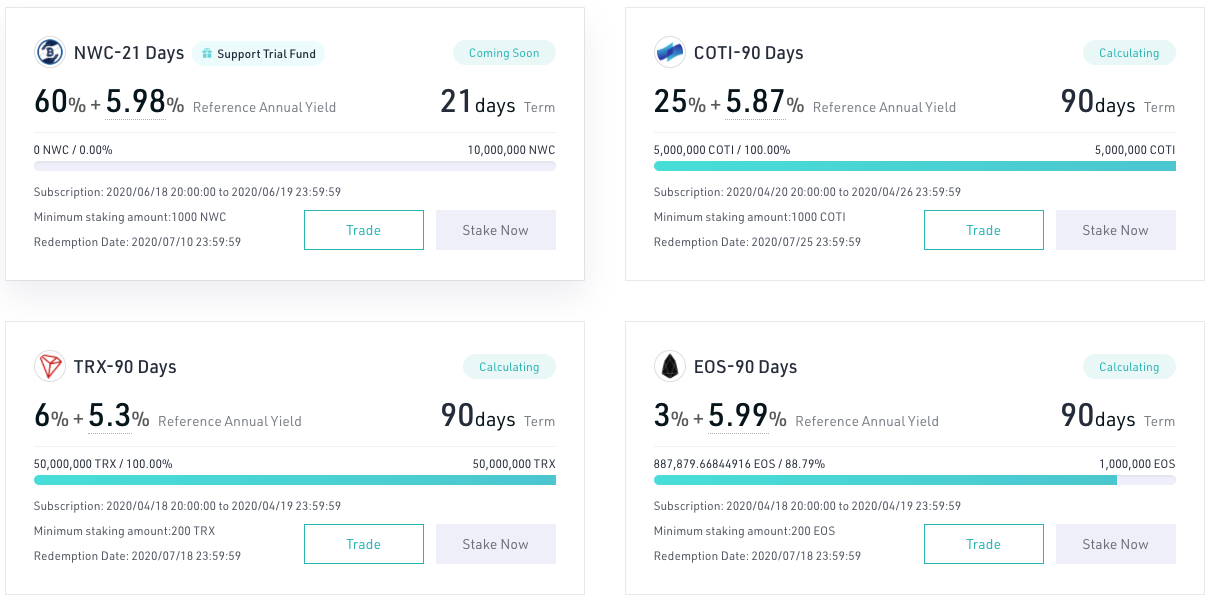The height and width of the screenshot is (604, 1211).
Task: Click 'Reference Annual Yield' on the TRX card
Action: coord(230,421)
